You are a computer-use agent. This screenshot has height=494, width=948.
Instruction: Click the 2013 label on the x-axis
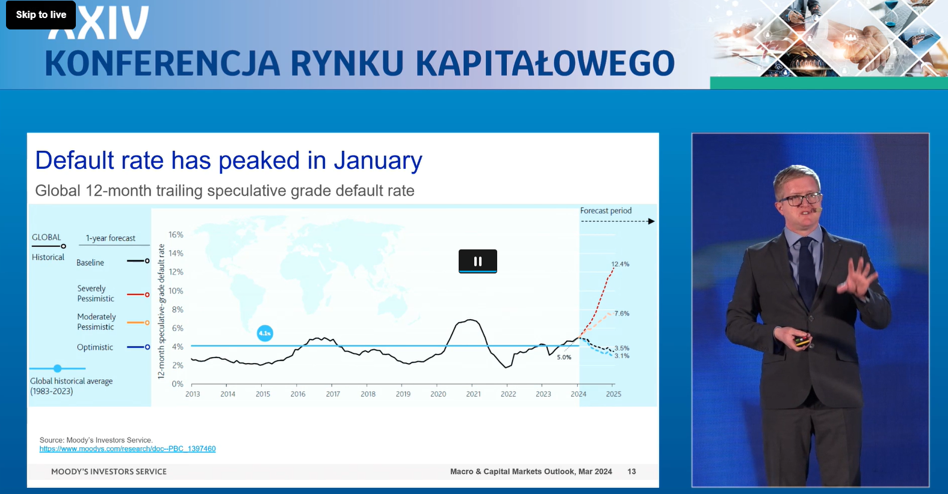[193, 394]
